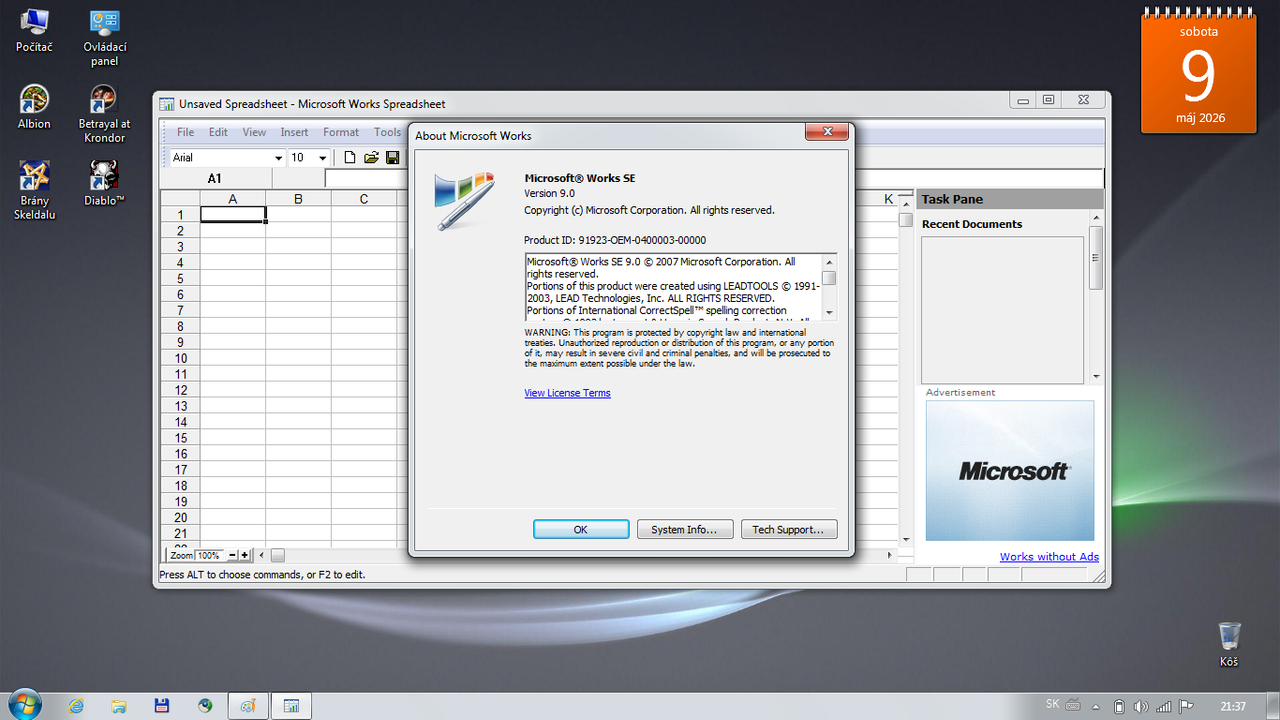Click the battery power tray icon

click(1119, 706)
